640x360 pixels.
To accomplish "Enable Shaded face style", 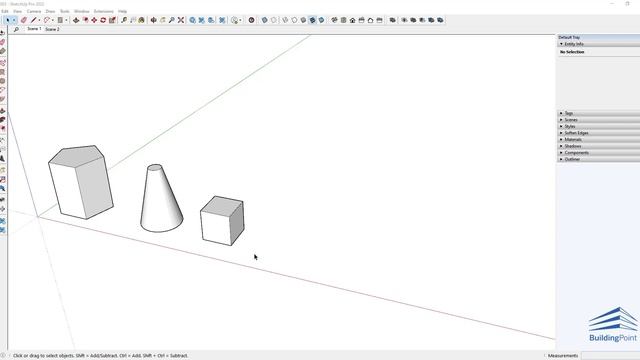I will [303, 20].
